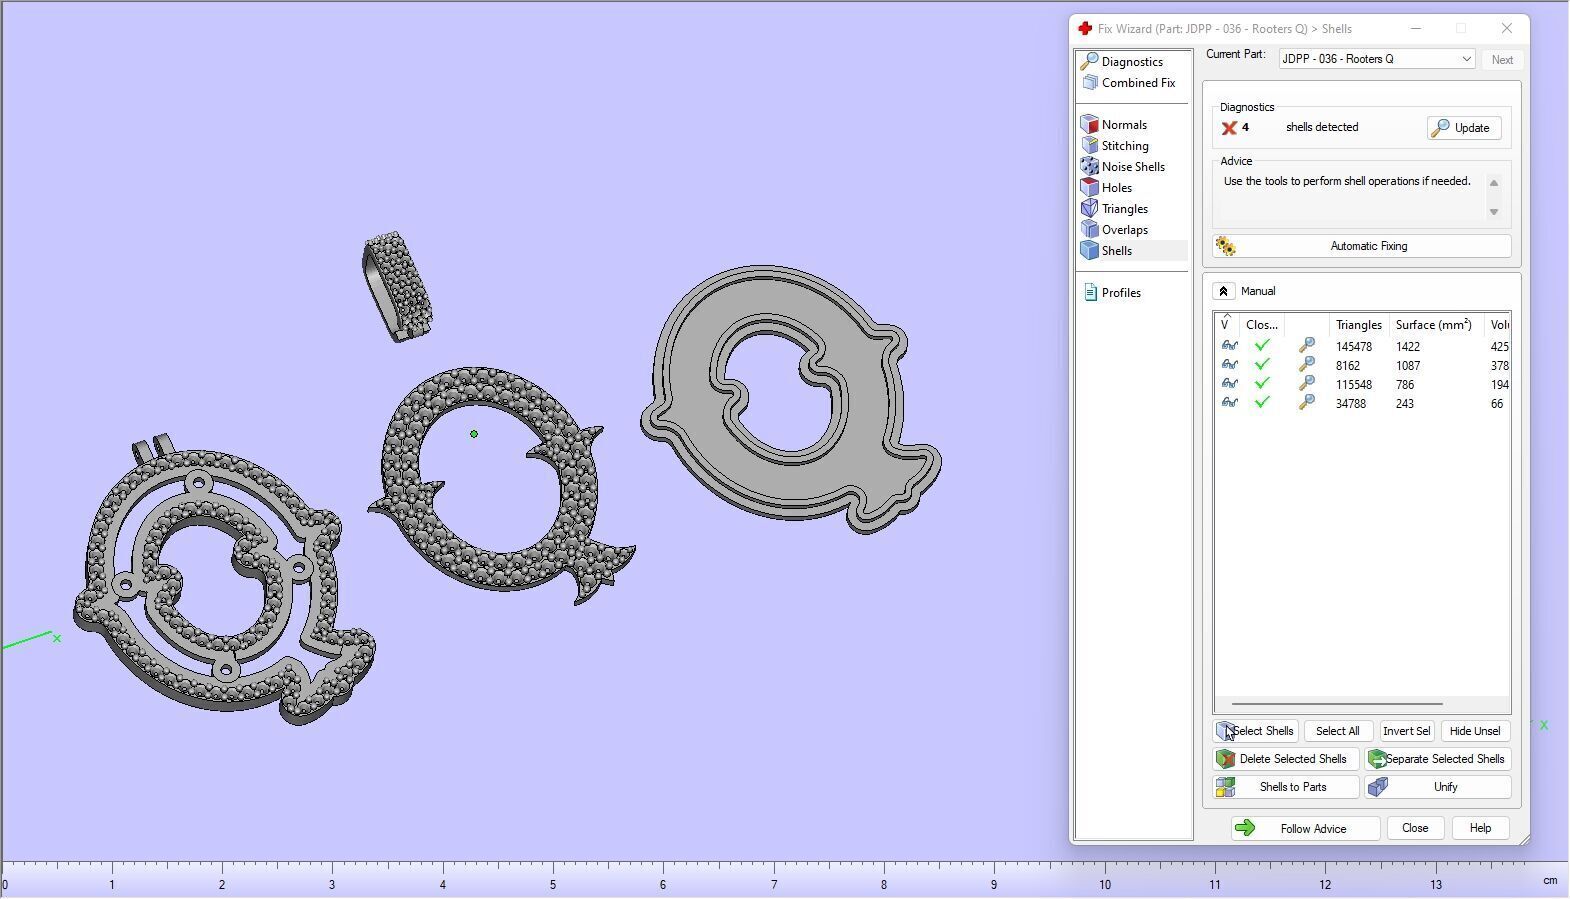This screenshot has width=1570, height=899.
Task: Click the Next part button
Action: (x=1502, y=60)
